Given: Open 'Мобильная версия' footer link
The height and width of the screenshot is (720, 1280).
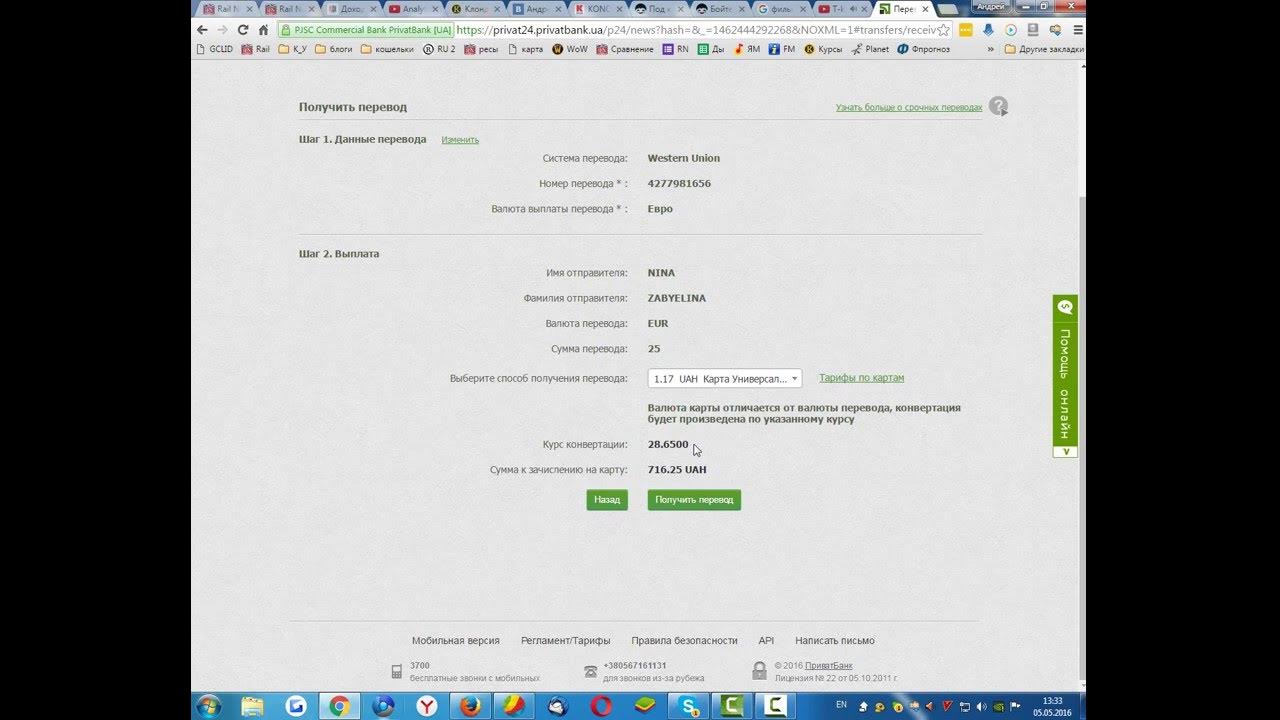Looking at the screenshot, I should [x=455, y=641].
